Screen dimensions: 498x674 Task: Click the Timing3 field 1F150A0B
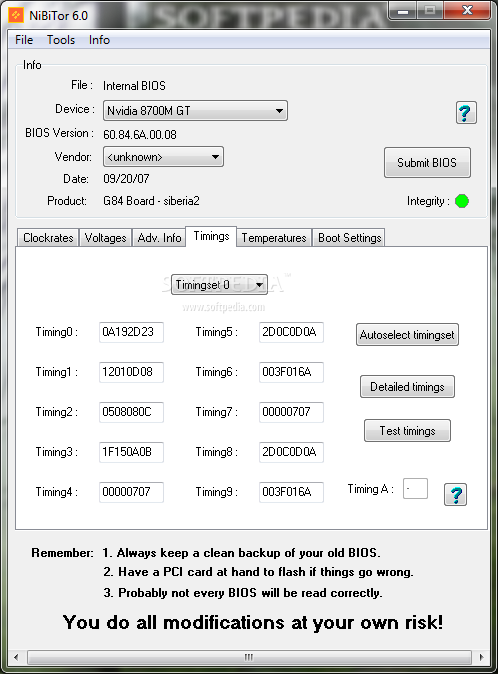click(131, 452)
